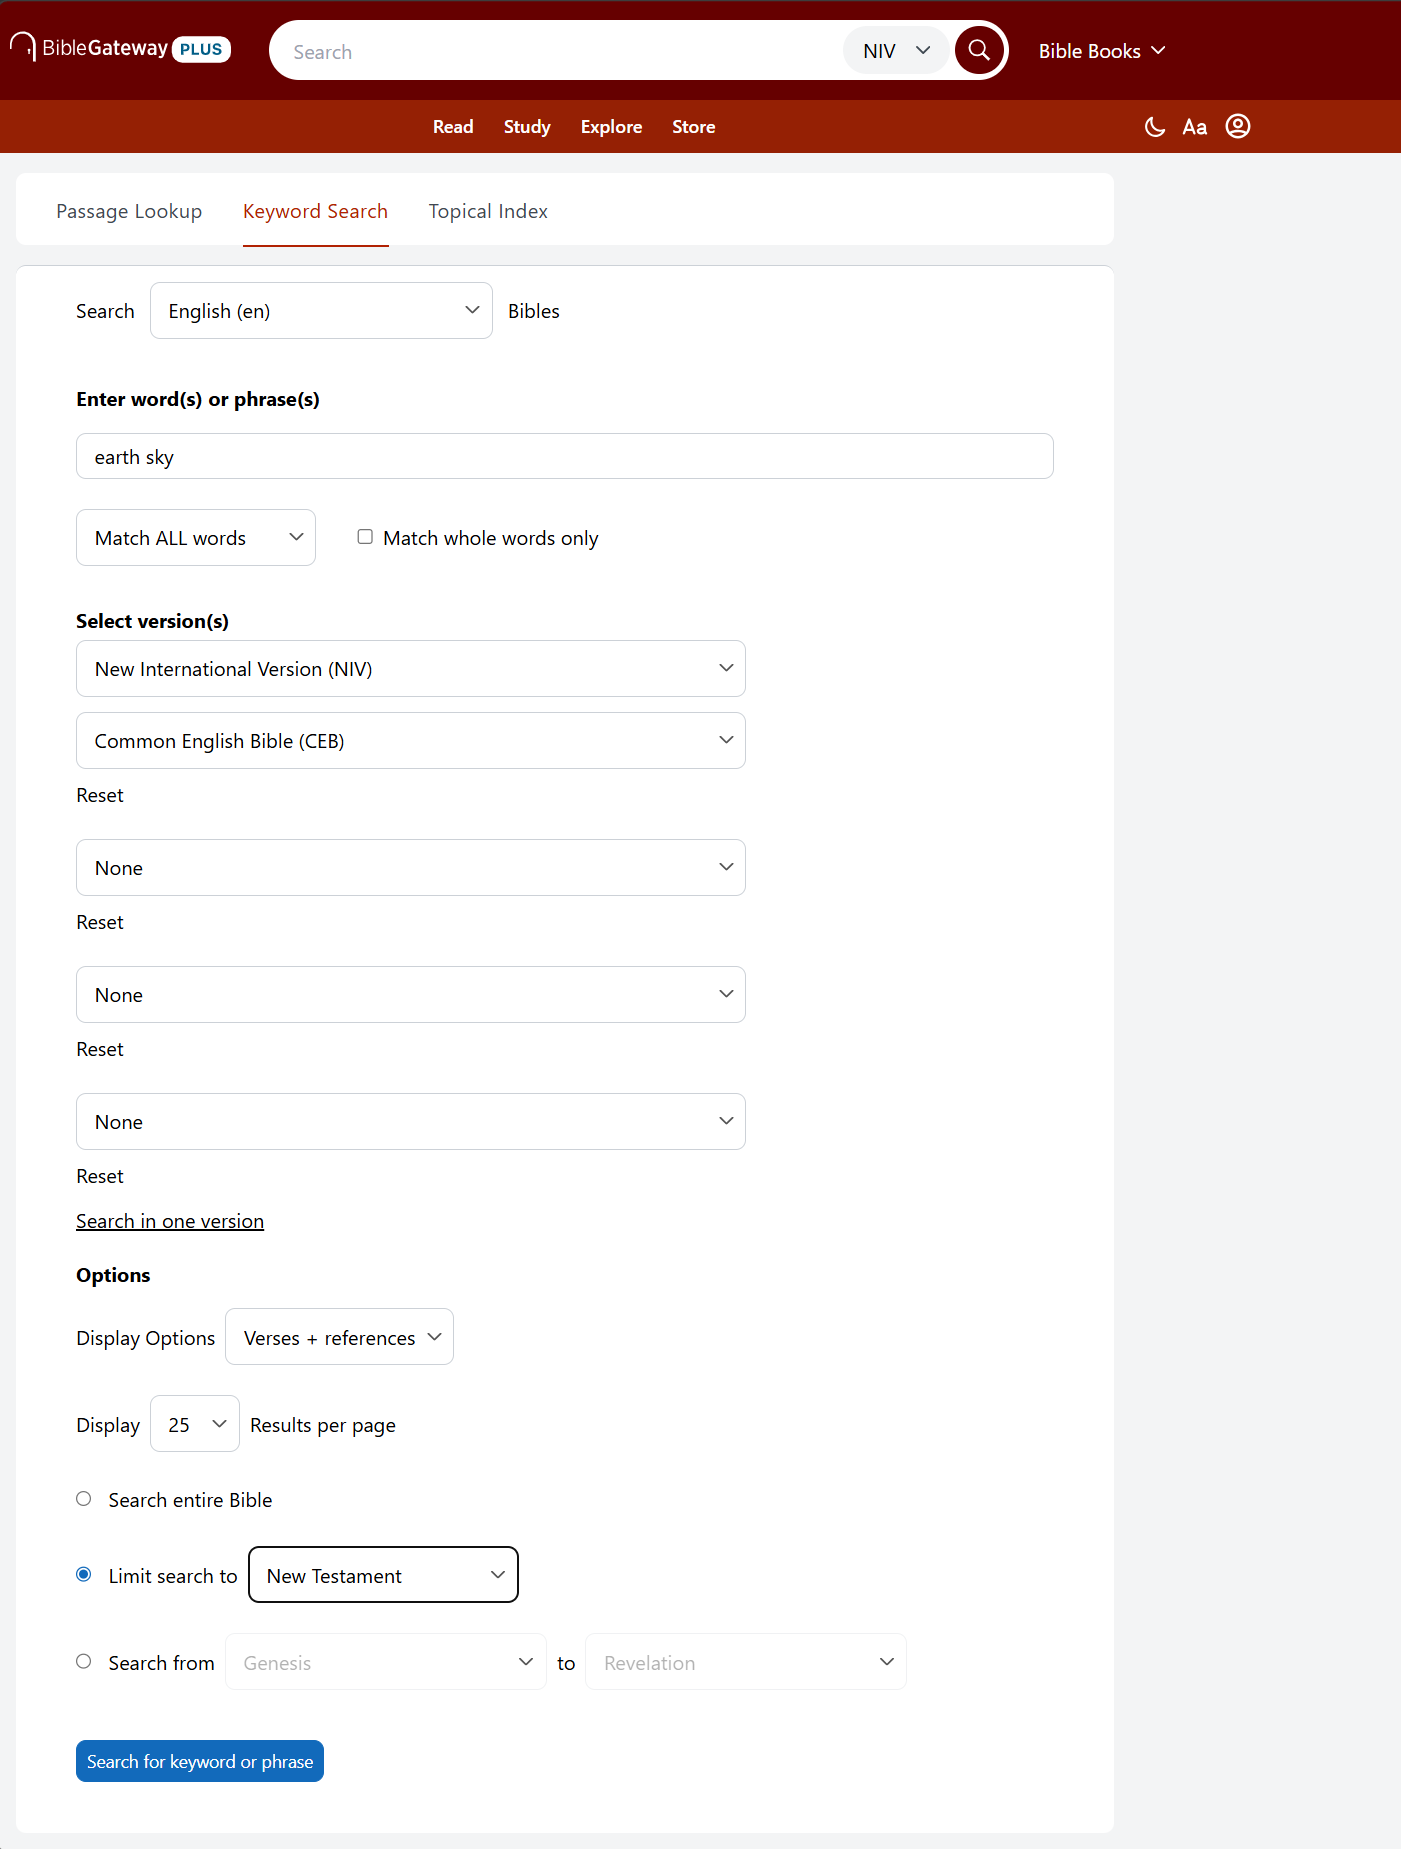Viewport: 1401px width, 1849px height.
Task: Select the Keyword Search tab
Action: [x=315, y=211]
